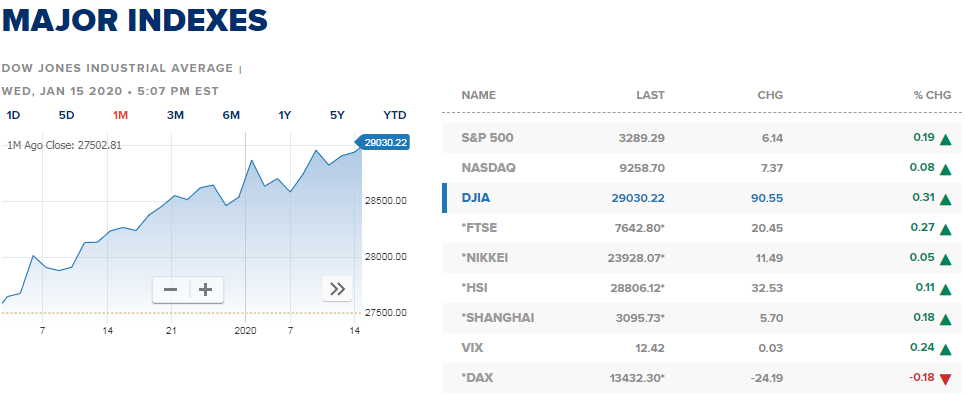Click the green up arrow for NASDAQ
This screenshot has width=965, height=396.
click(x=946, y=169)
